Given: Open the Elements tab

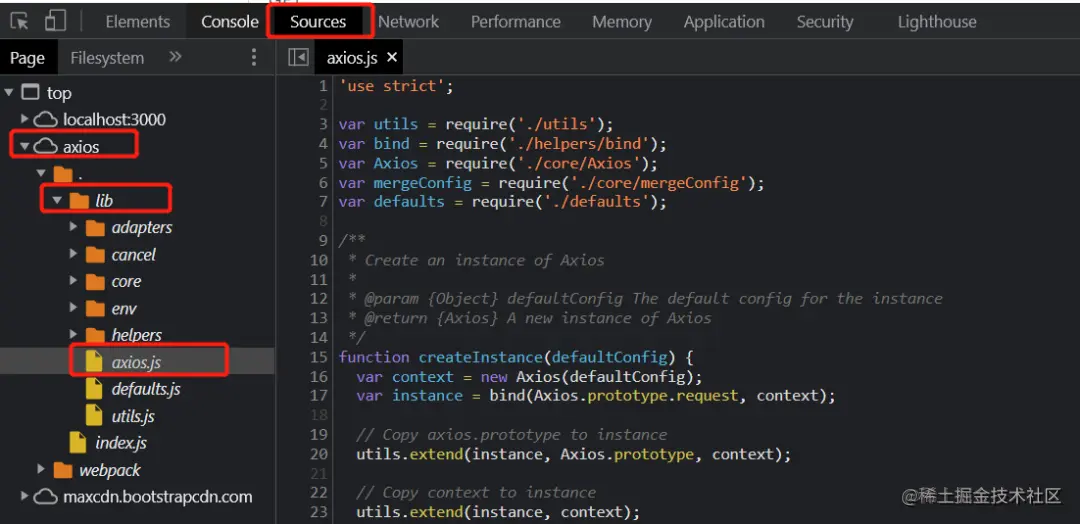Looking at the screenshot, I should [138, 22].
